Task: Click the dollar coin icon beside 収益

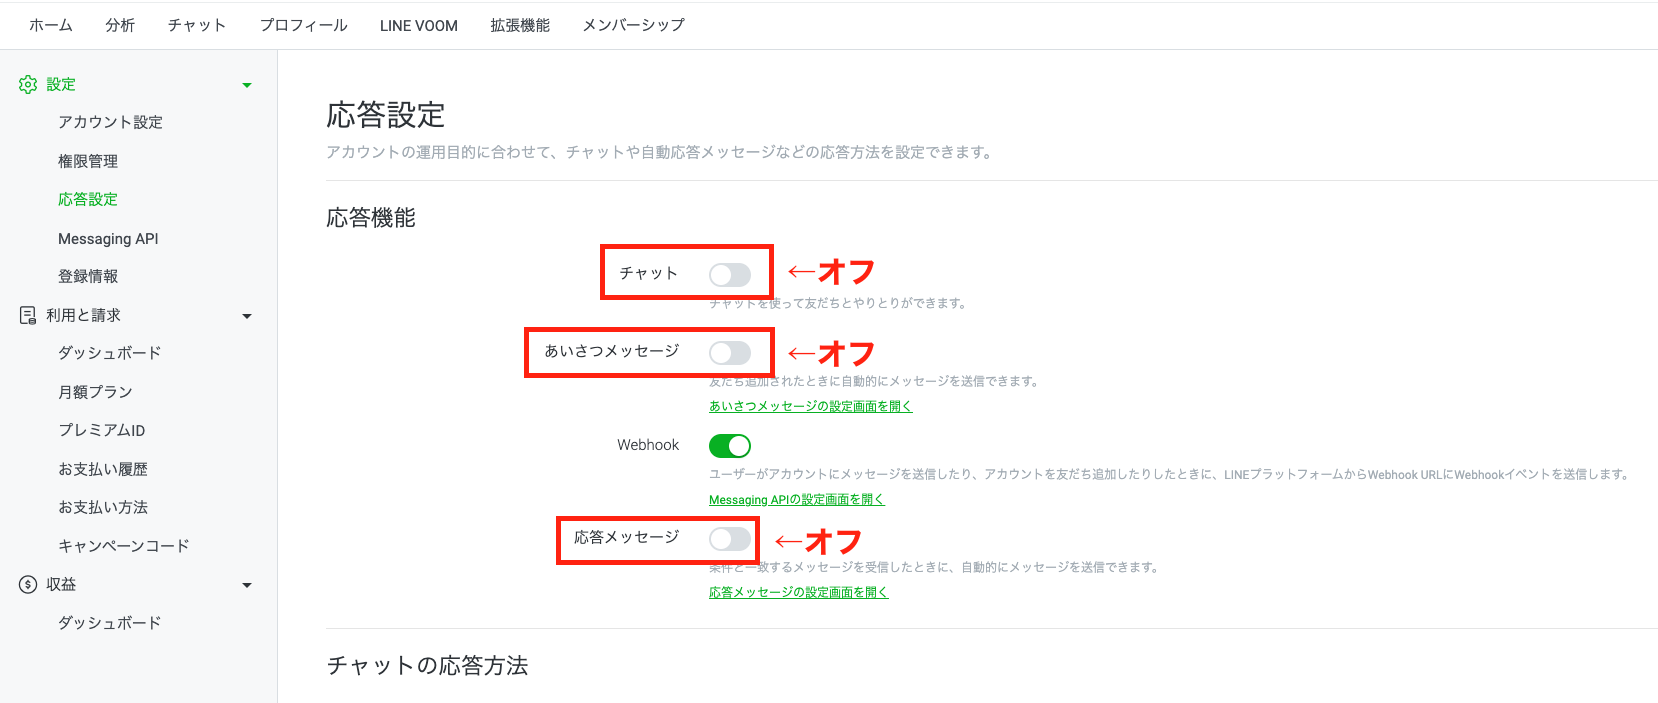Action: [x=28, y=584]
